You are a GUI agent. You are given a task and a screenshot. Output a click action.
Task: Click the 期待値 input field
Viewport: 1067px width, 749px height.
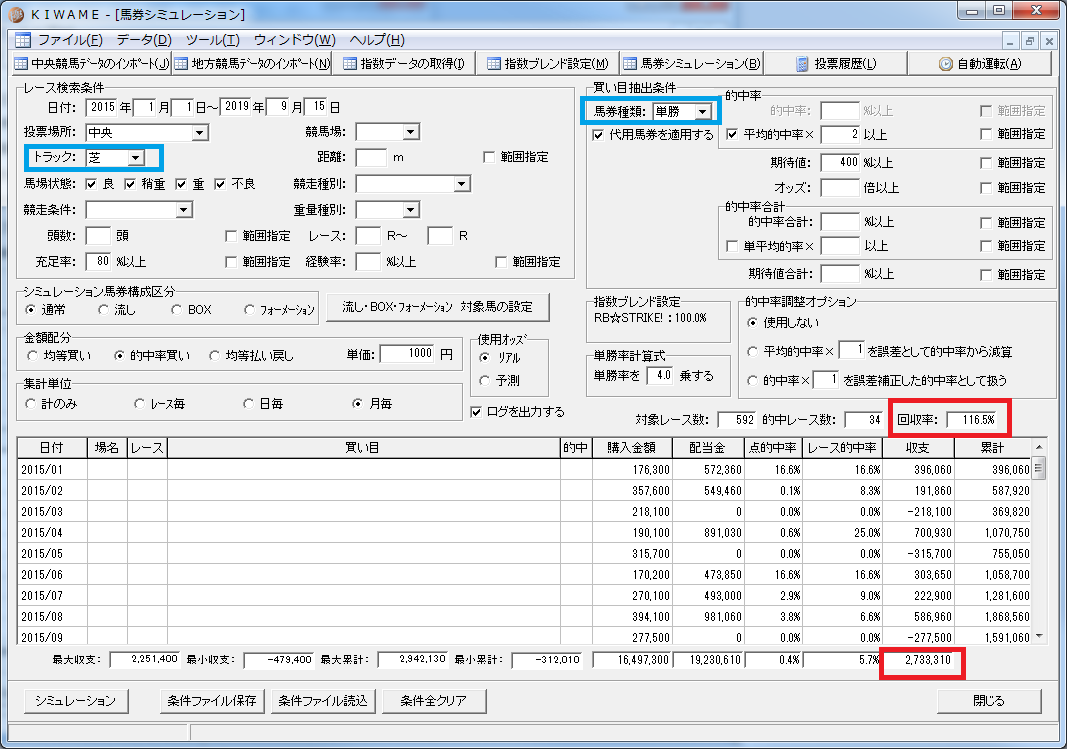(840, 163)
